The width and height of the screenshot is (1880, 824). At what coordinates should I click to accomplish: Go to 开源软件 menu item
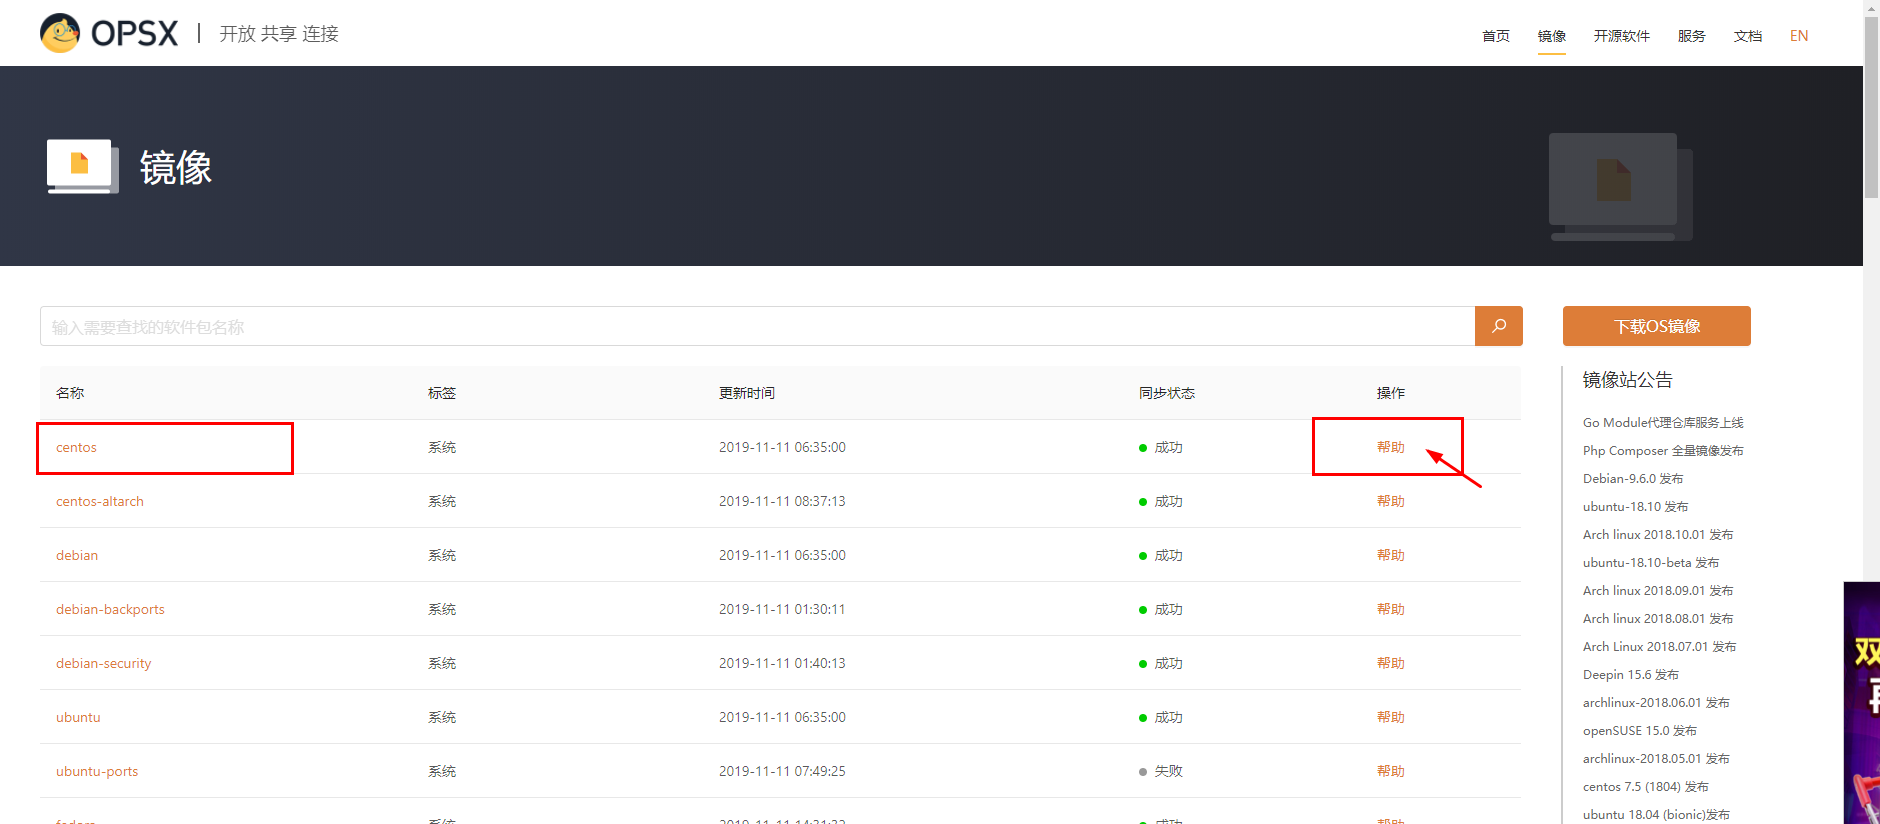[x=1621, y=36]
